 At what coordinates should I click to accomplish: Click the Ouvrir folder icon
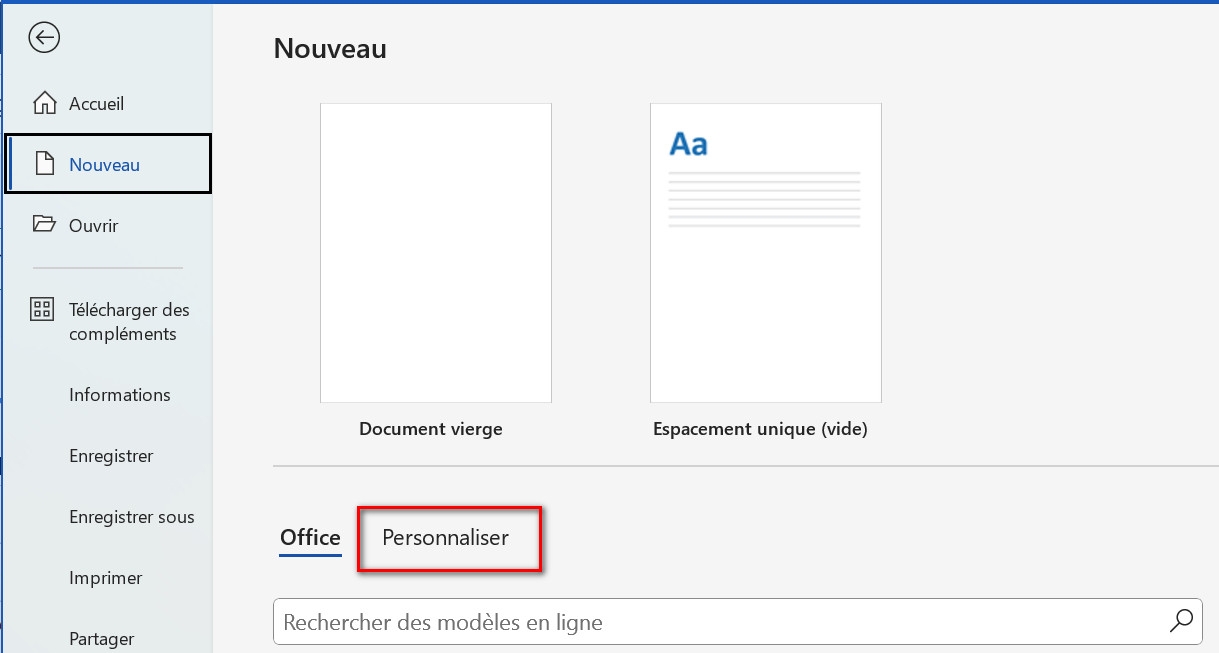(x=45, y=225)
